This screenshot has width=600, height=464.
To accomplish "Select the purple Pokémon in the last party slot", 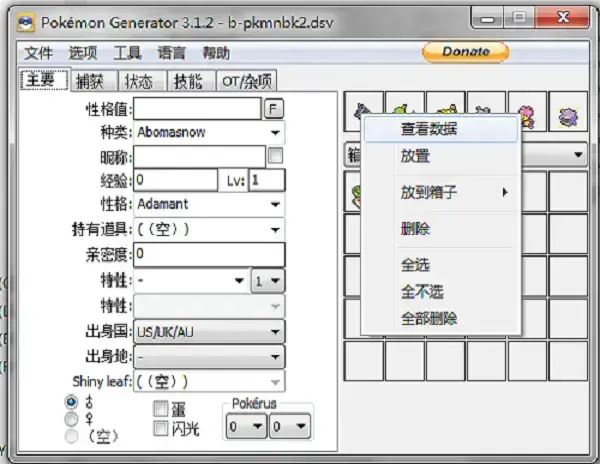I will coord(568,116).
